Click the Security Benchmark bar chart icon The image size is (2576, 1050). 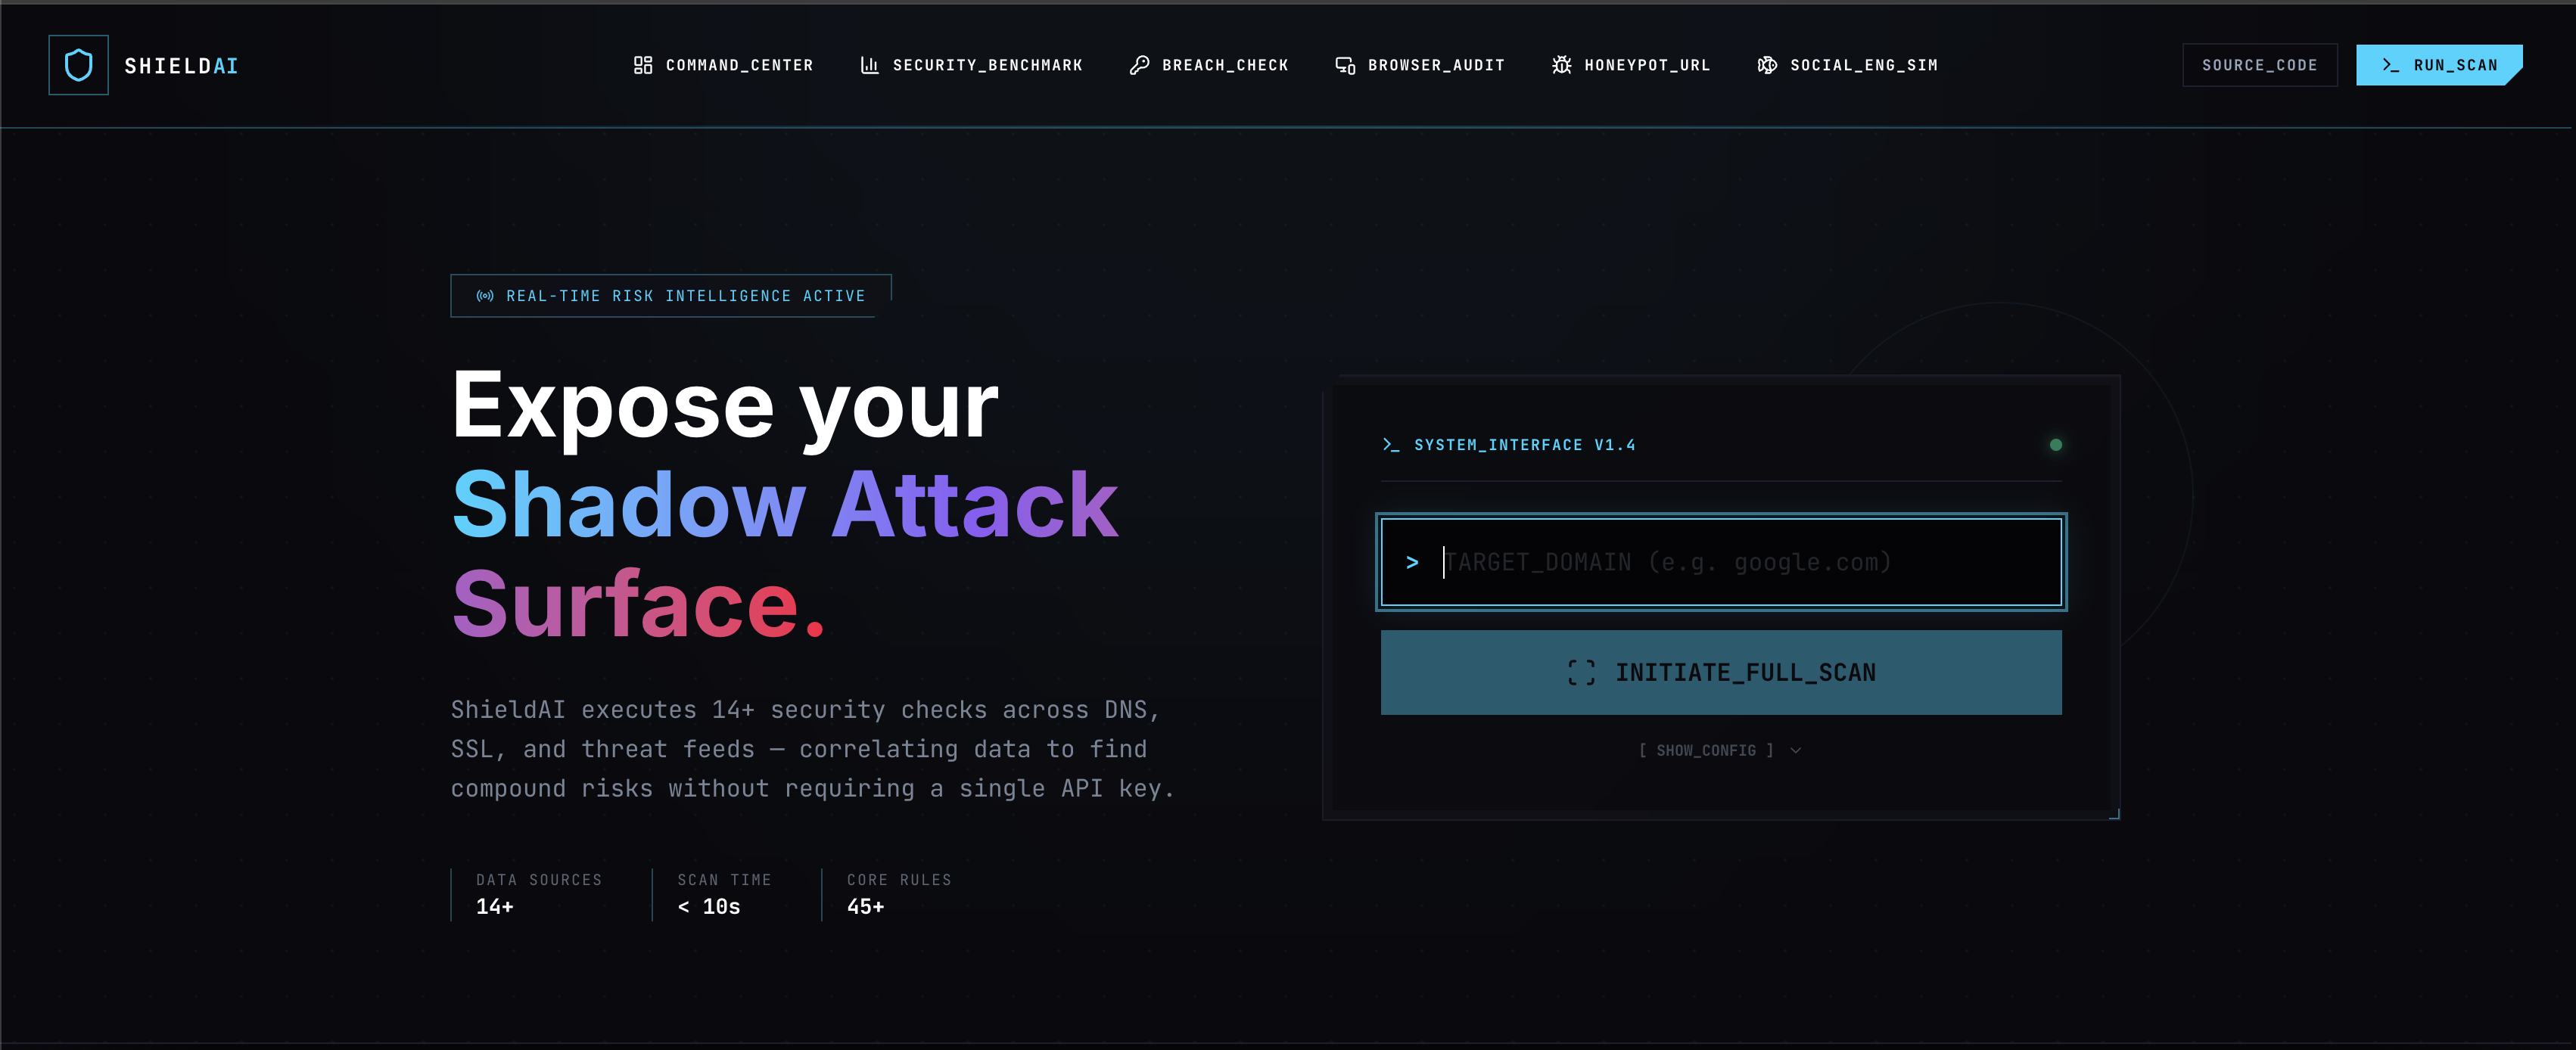pyautogui.click(x=869, y=65)
